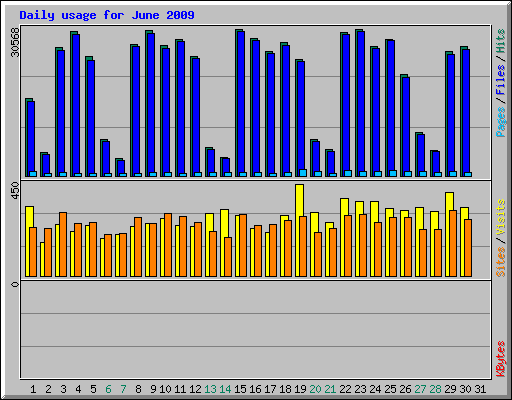Click day label 8 on the axis
Image resolution: width=512 pixels, height=400 pixels.
(138, 389)
